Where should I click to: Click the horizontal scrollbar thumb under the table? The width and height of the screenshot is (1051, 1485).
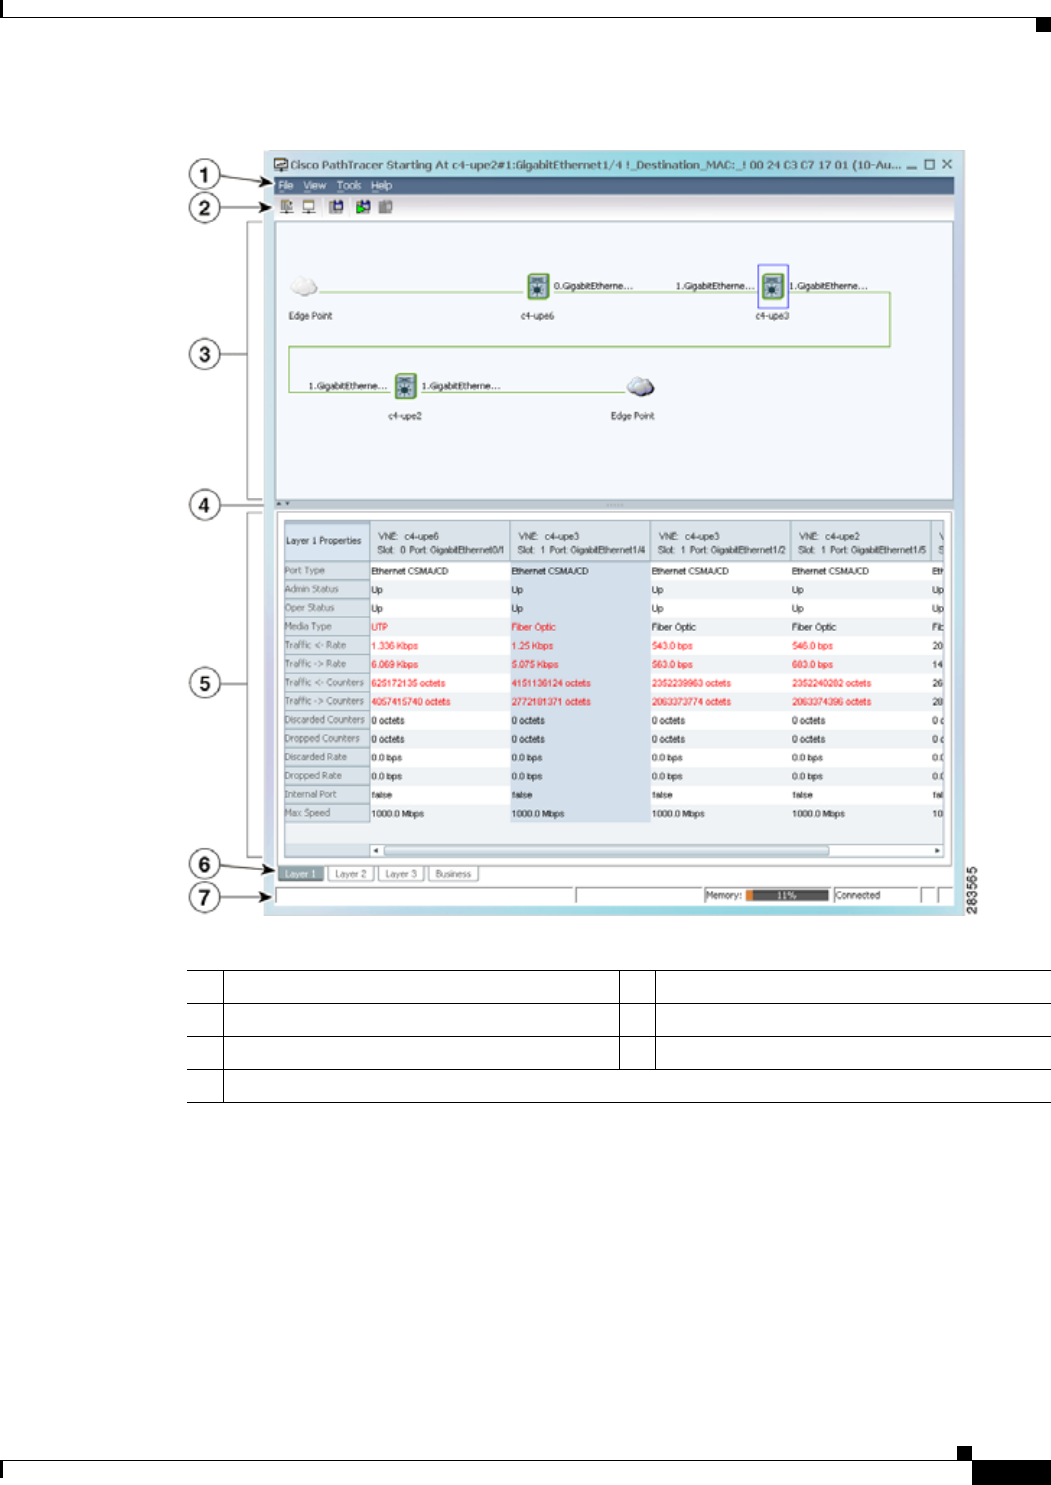click(x=606, y=851)
